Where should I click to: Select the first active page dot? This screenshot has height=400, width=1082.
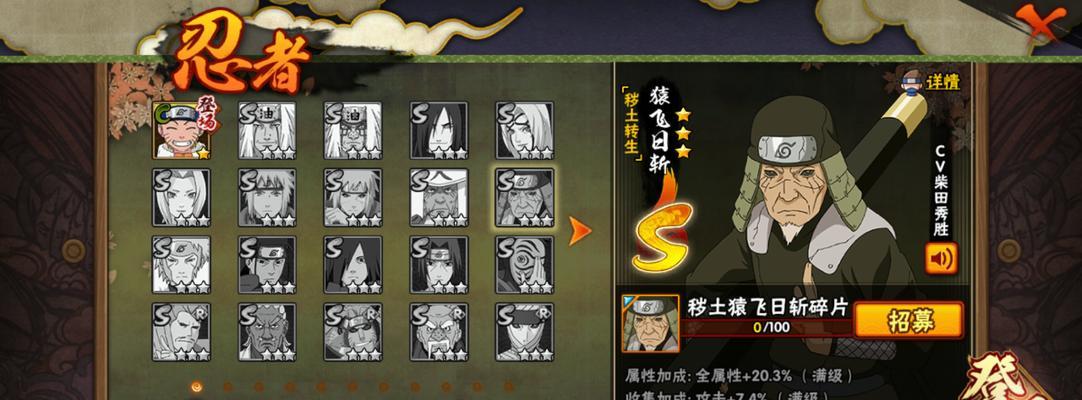(x=197, y=387)
